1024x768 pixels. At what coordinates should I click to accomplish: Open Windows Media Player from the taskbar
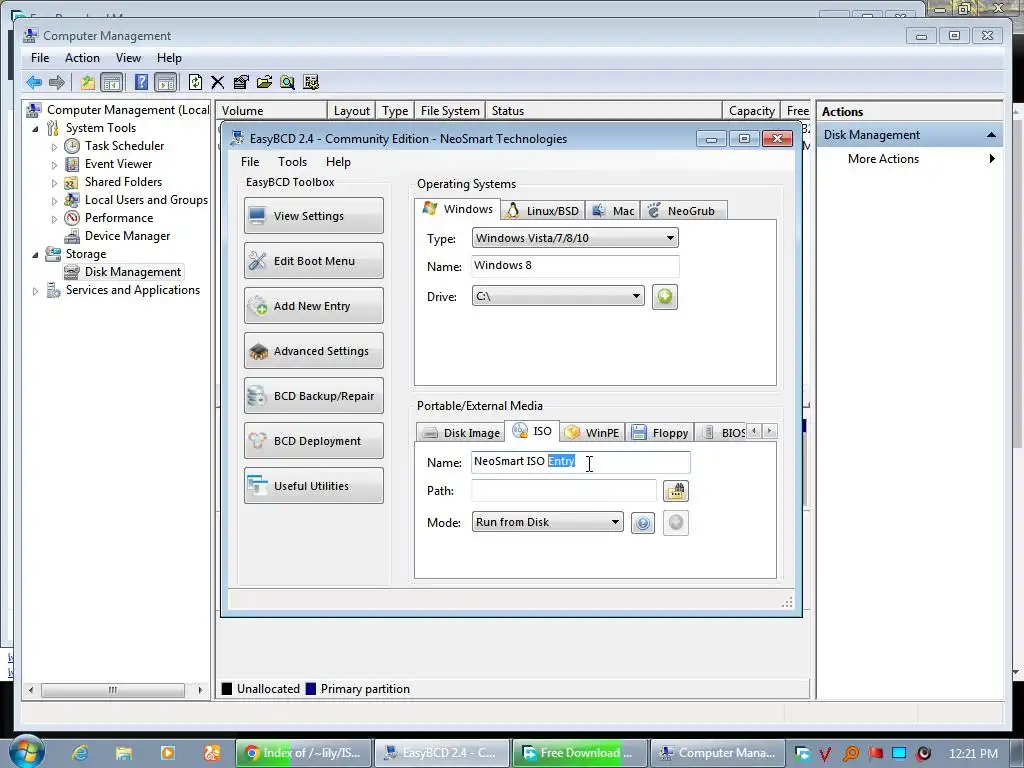(x=167, y=753)
